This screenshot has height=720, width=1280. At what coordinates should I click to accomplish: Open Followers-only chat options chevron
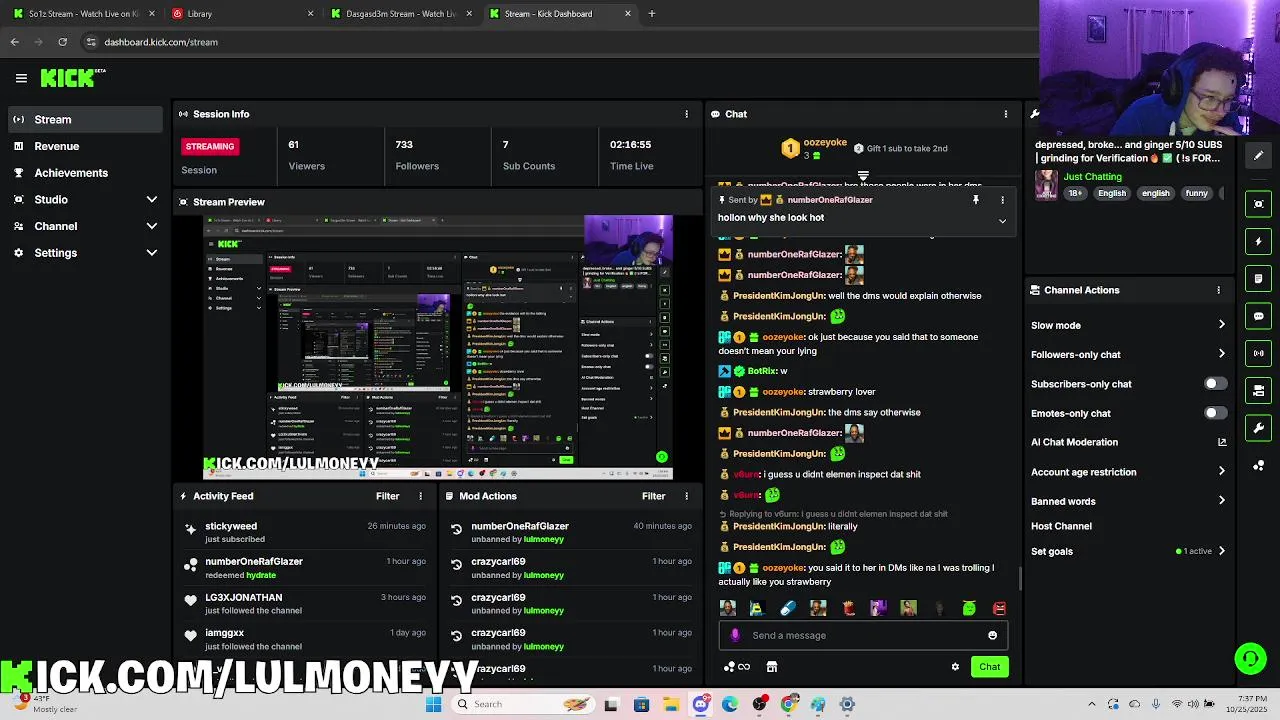point(1221,354)
